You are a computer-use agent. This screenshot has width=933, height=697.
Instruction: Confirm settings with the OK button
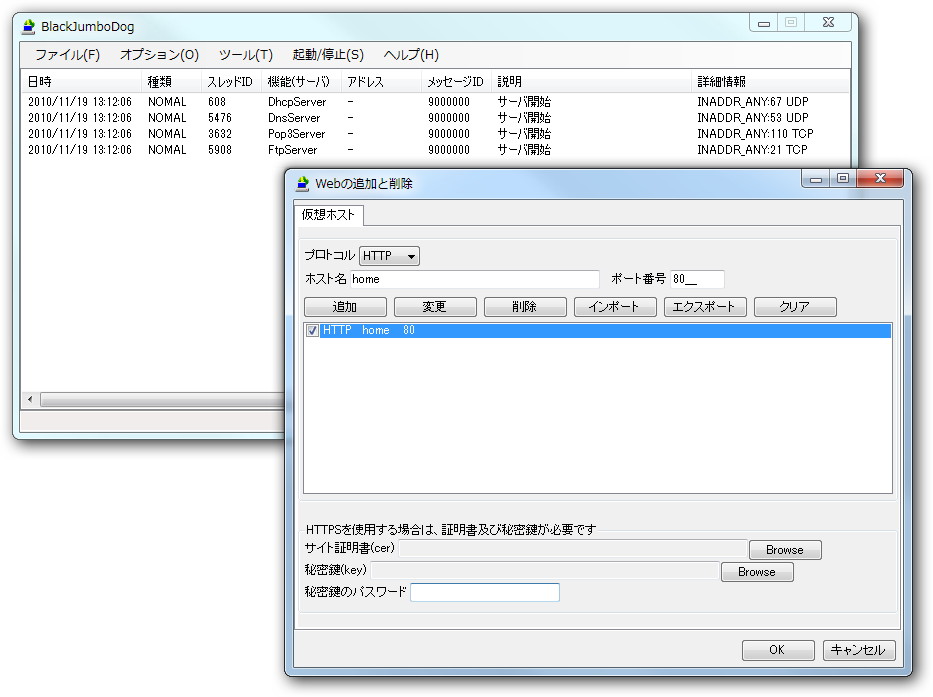[x=778, y=650]
